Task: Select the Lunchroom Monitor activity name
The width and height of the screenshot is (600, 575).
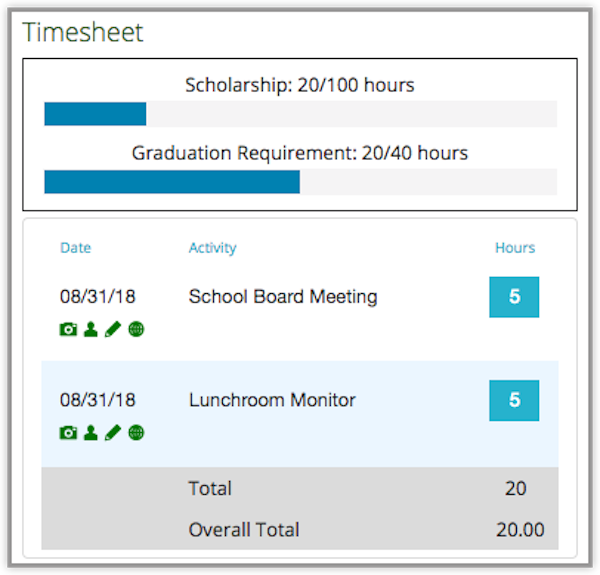Action: (272, 401)
